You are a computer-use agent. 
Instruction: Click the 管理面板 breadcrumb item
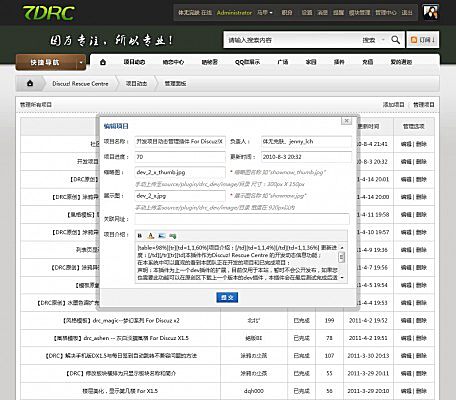pyautogui.click(x=175, y=84)
